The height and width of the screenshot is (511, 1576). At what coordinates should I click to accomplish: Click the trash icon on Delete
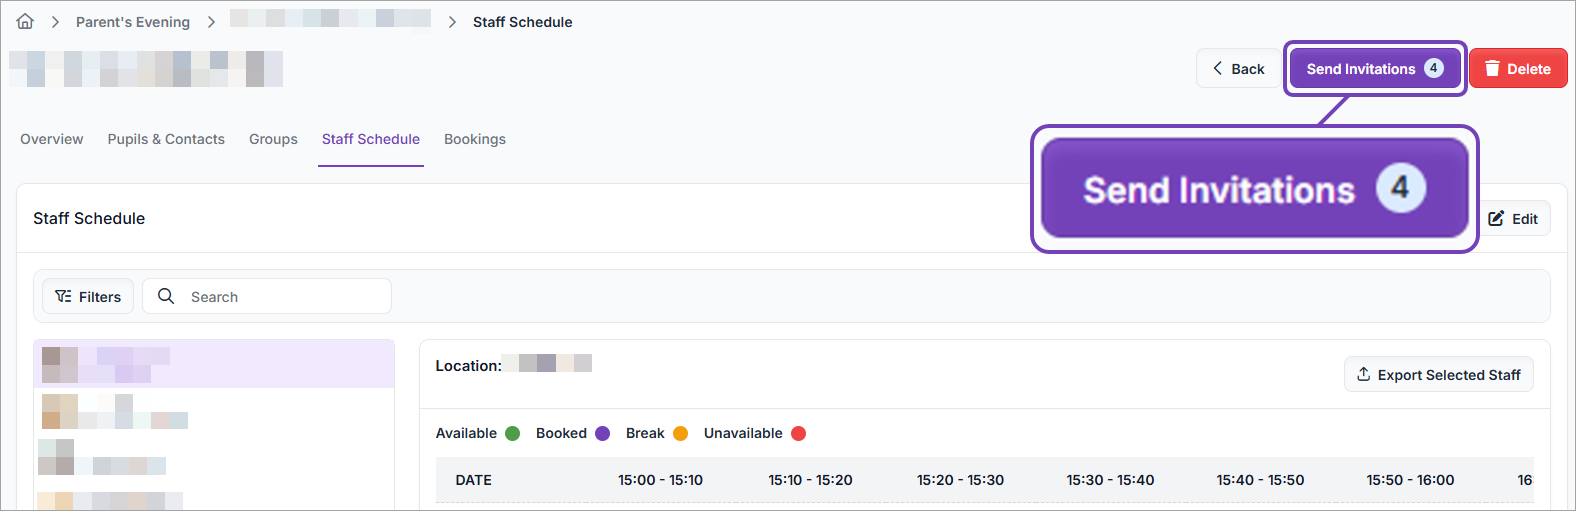(1492, 68)
